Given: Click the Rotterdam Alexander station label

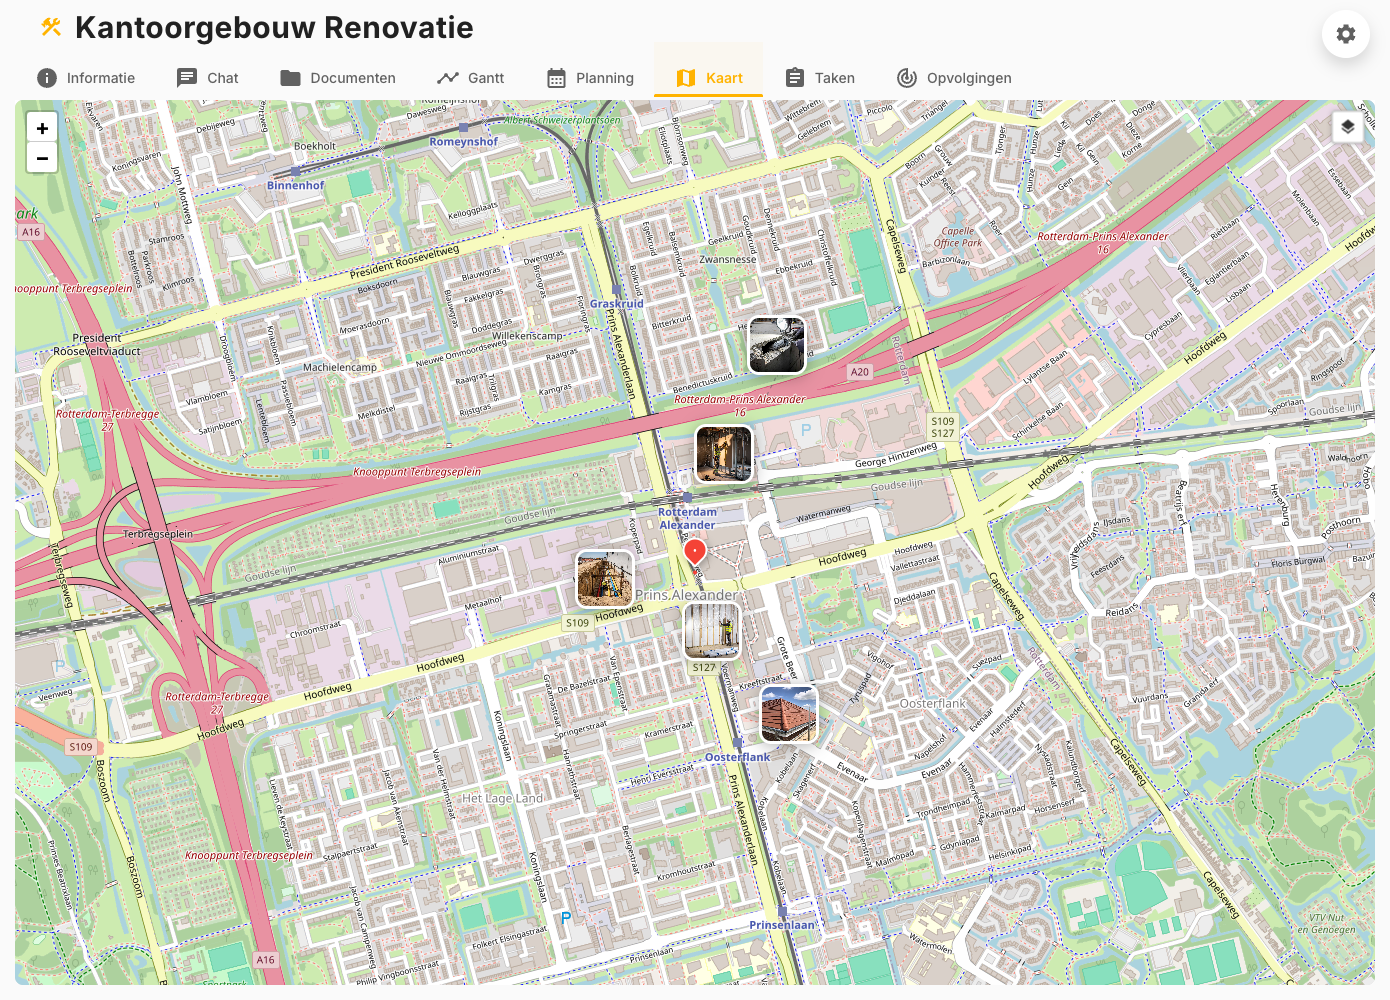Looking at the screenshot, I should (x=687, y=518).
